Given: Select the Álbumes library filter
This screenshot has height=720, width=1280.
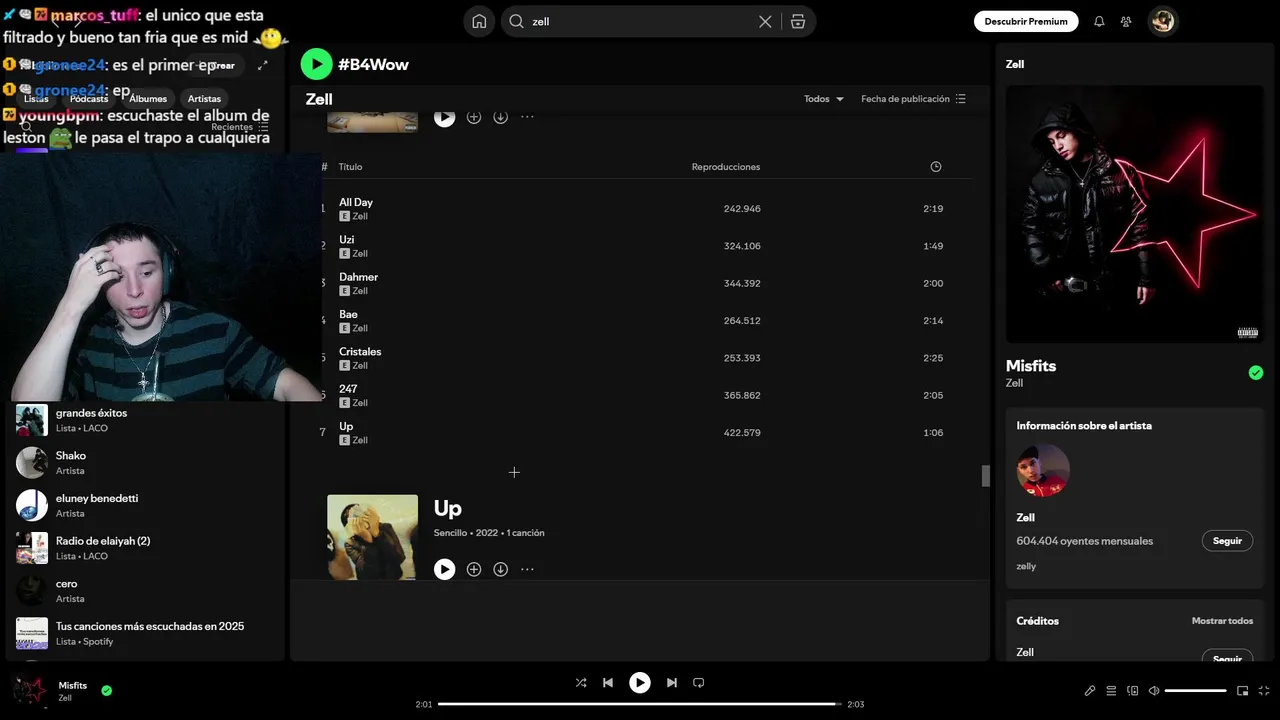Looking at the screenshot, I should (x=148, y=99).
